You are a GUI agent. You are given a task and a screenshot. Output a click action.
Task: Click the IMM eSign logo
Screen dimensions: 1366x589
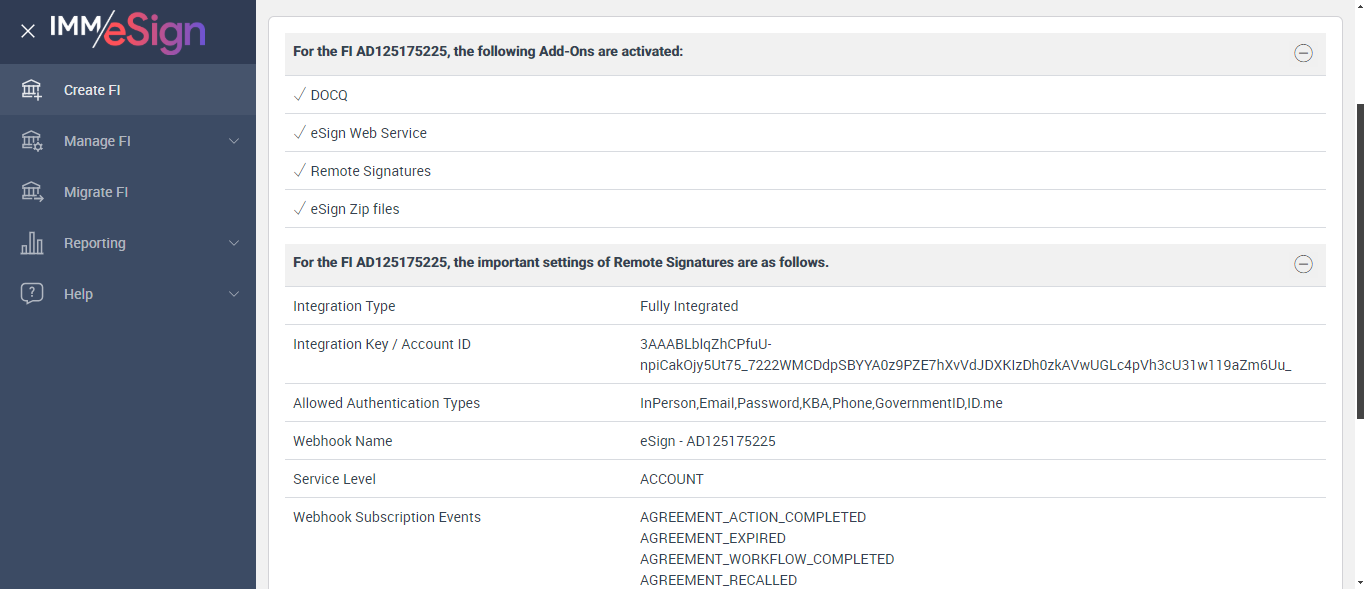128,30
